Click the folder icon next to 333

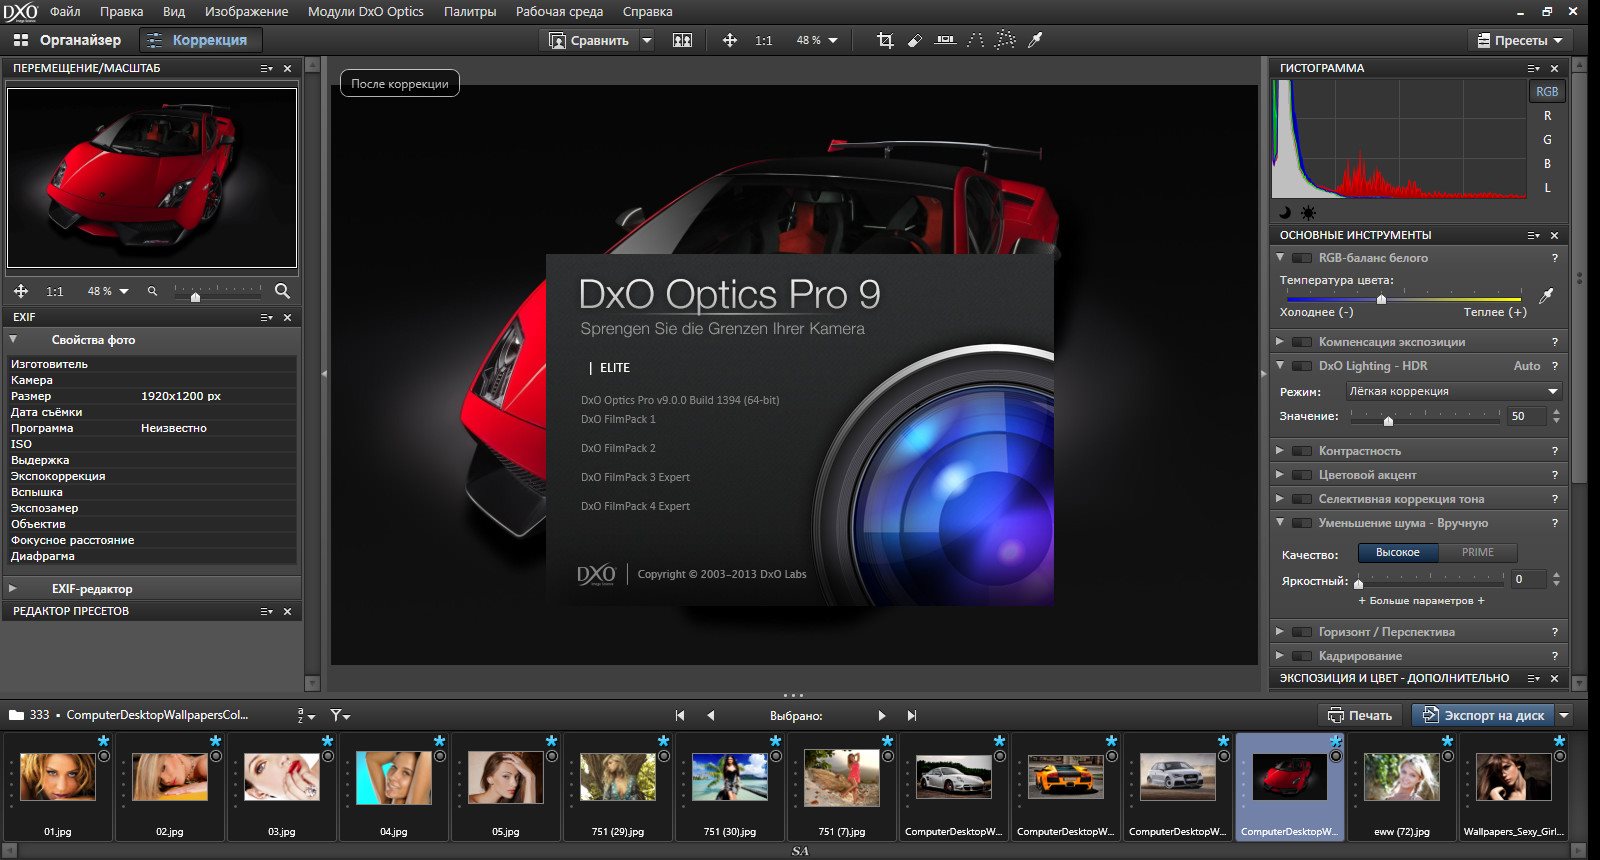tap(16, 715)
